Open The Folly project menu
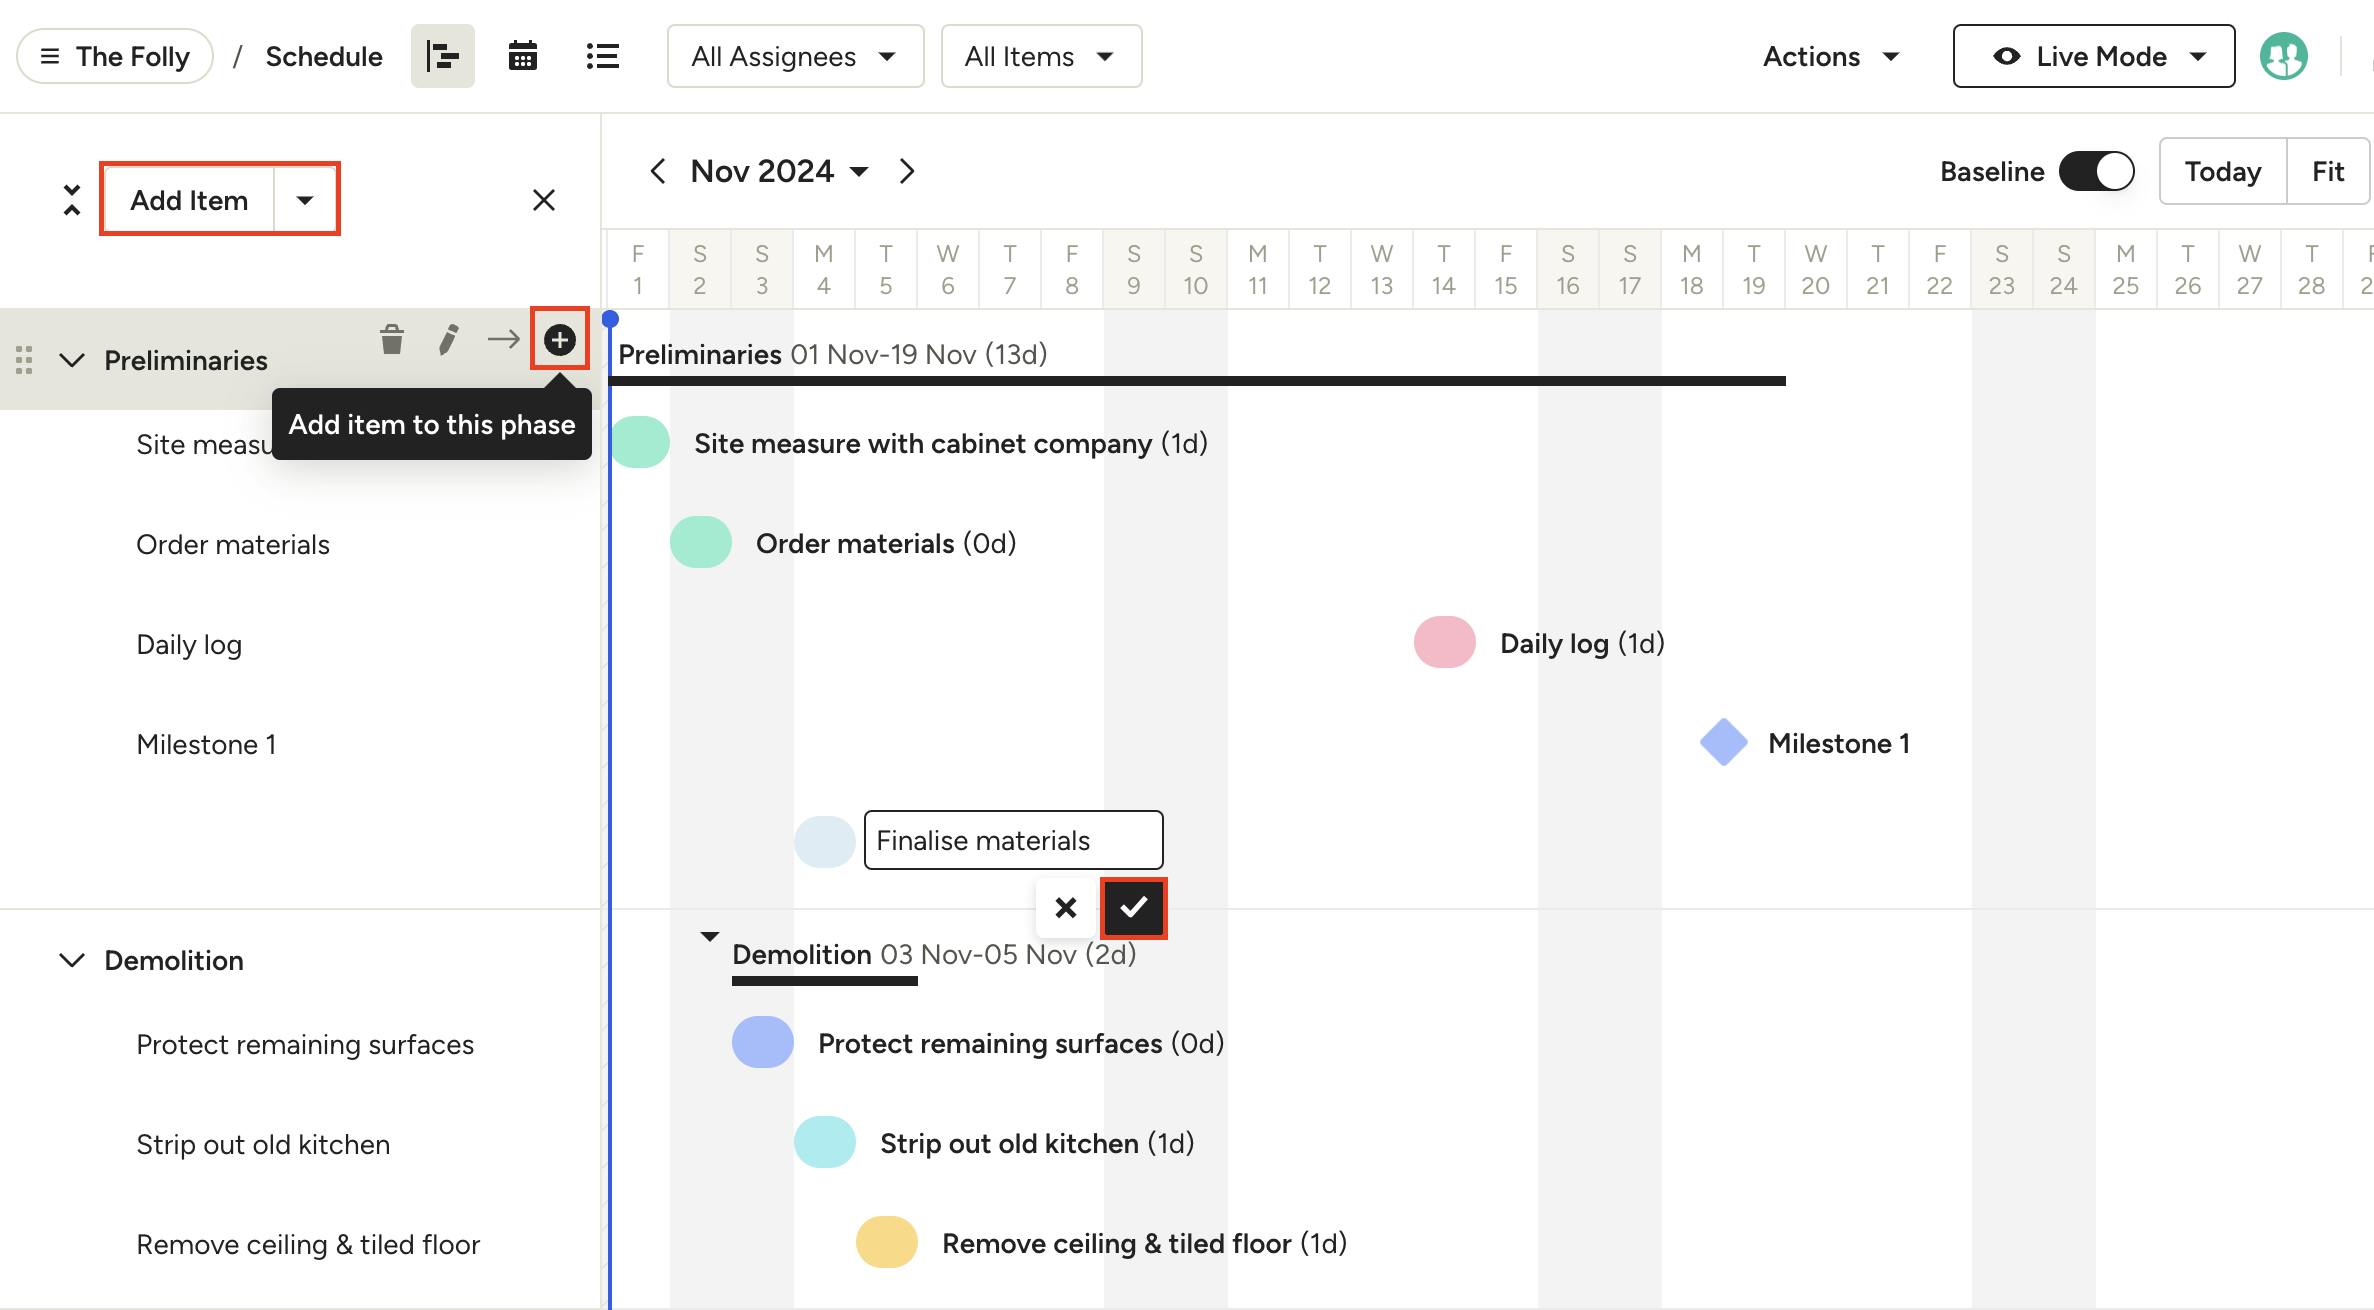This screenshot has height=1310, width=2374. (115, 56)
